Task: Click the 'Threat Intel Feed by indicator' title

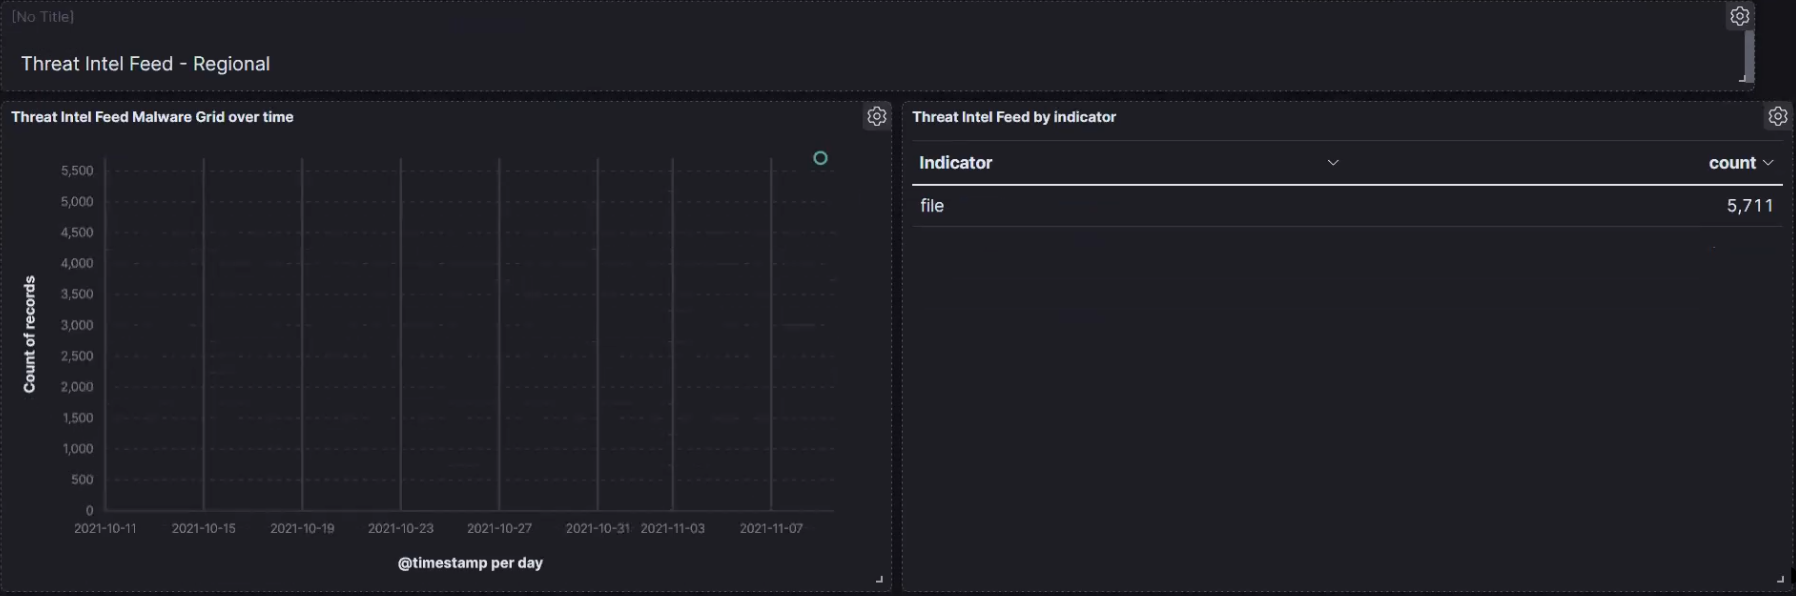Action: pyautogui.click(x=1014, y=117)
